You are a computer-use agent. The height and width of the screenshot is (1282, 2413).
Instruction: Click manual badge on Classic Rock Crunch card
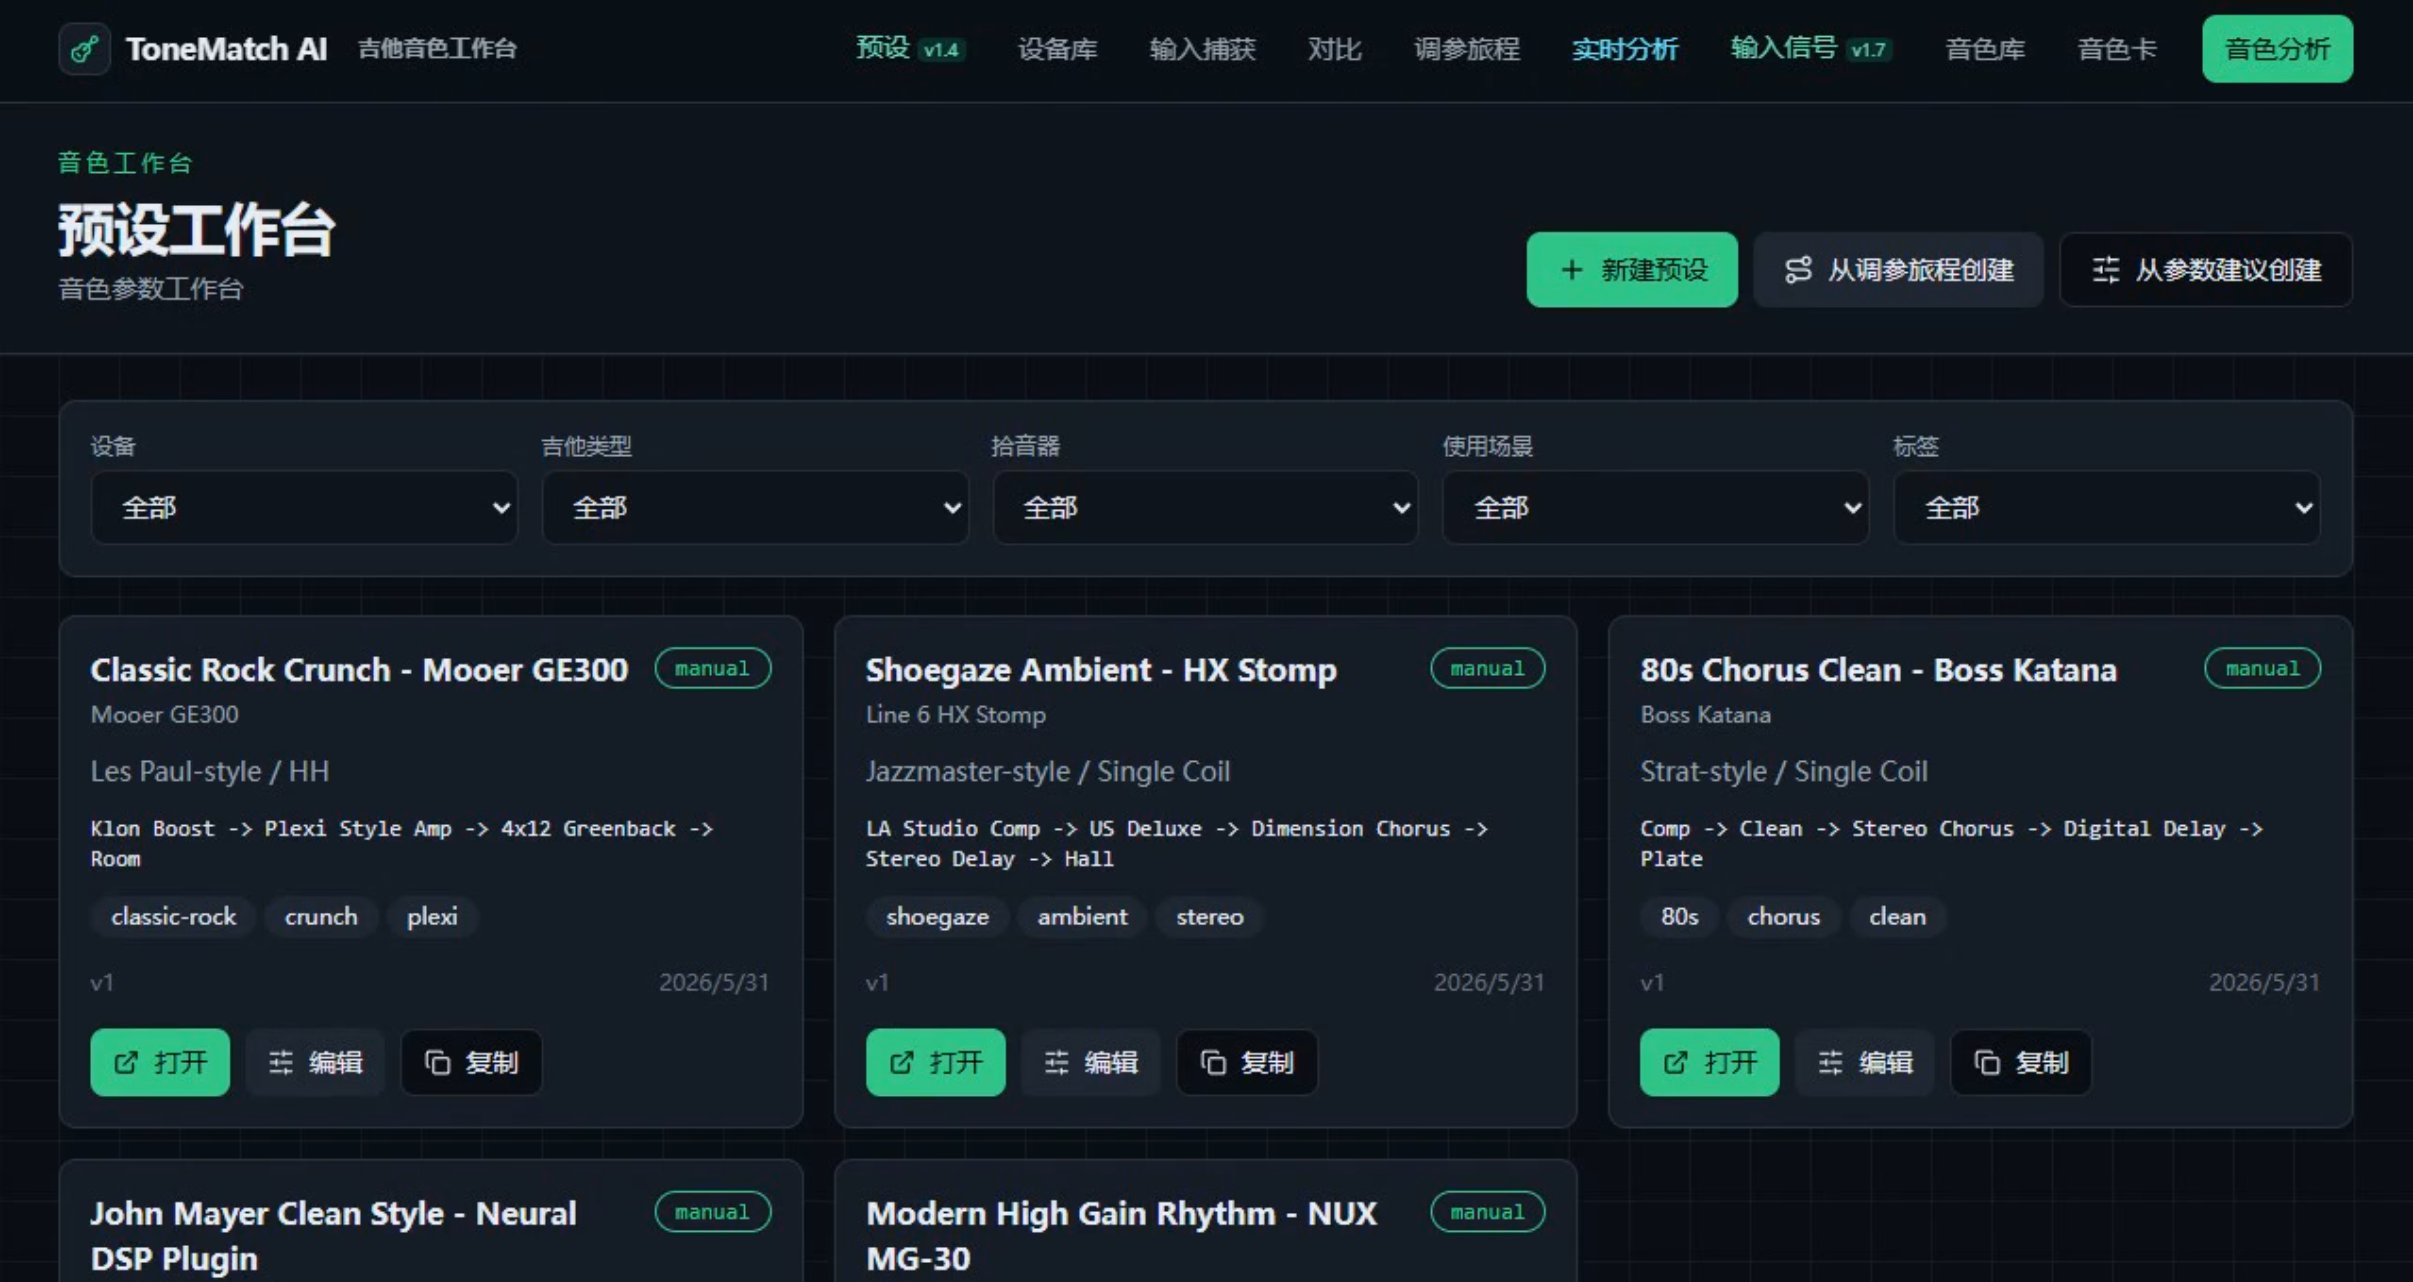(x=712, y=668)
